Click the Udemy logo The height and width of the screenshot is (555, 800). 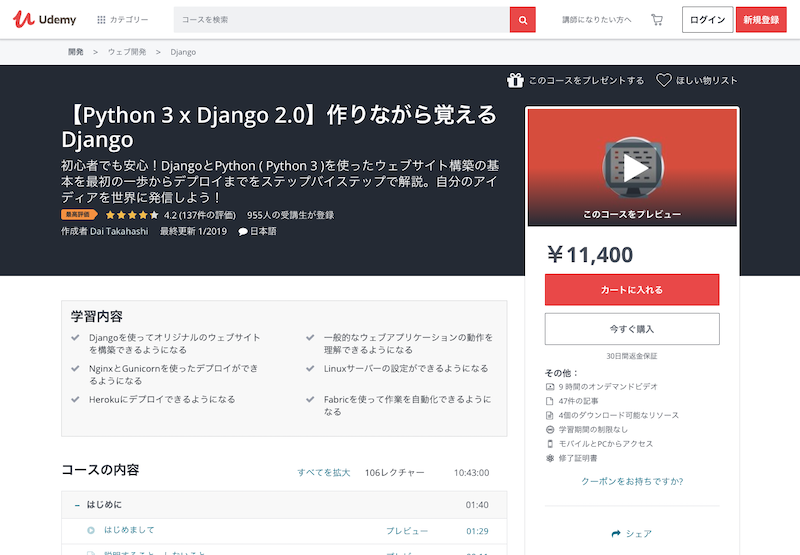coord(44,19)
